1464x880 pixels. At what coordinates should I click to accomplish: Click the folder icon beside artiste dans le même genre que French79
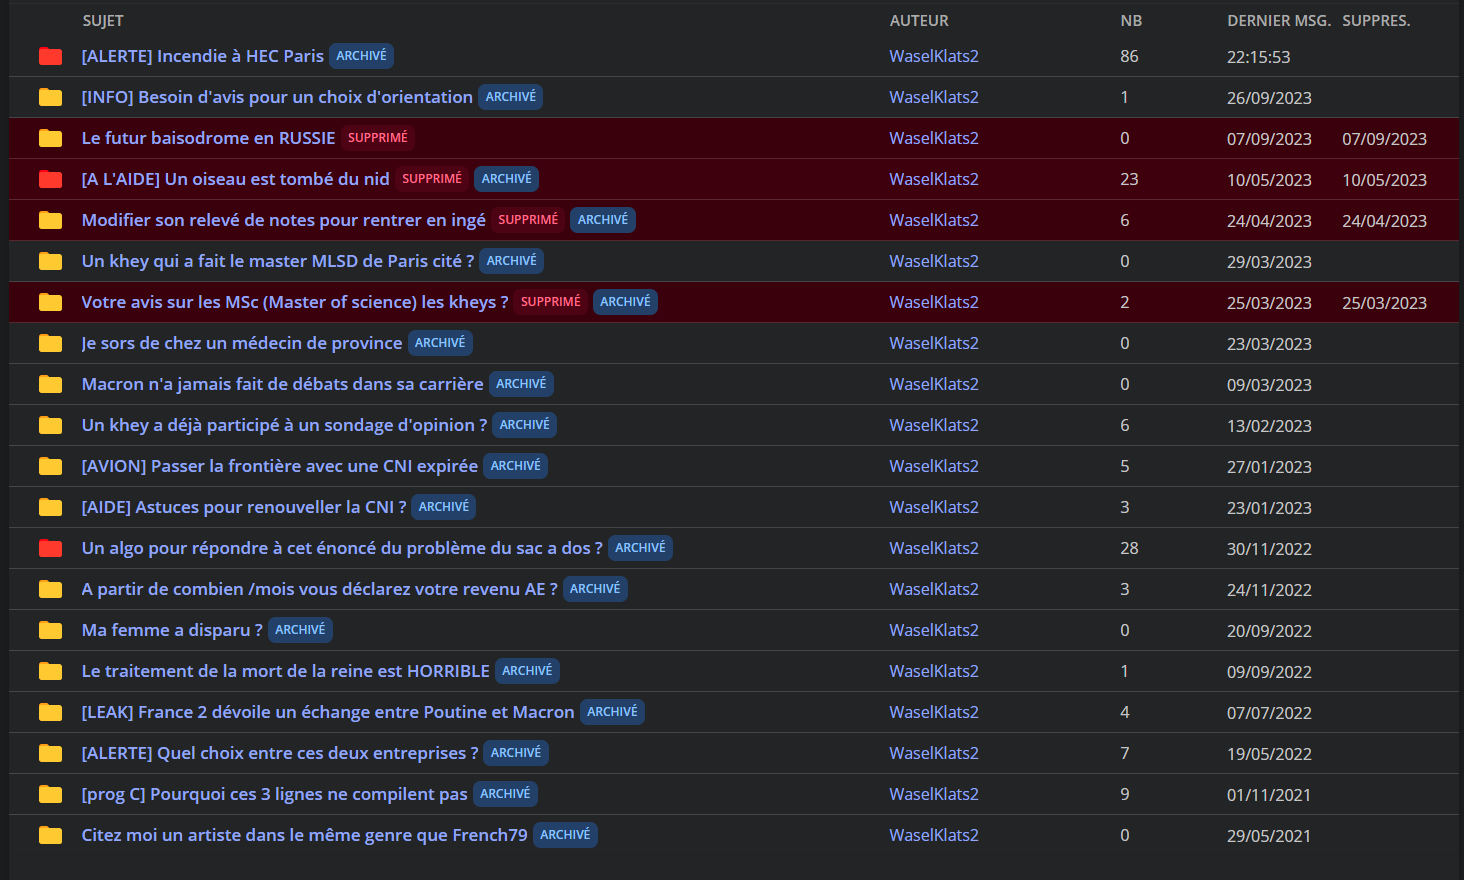click(50, 836)
